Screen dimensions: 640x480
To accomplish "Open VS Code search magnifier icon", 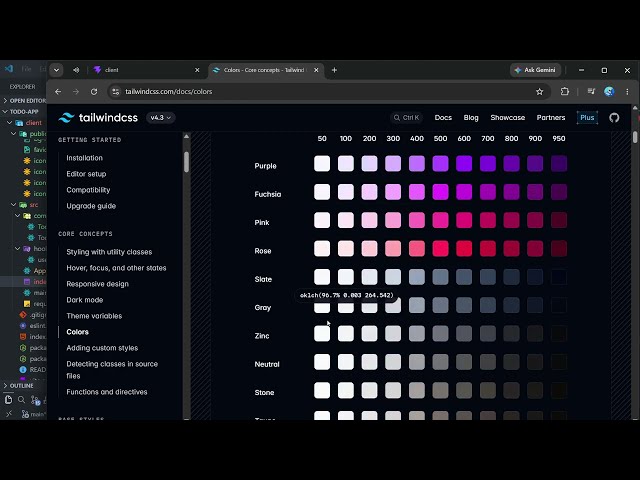I will [x=22, y=400].
